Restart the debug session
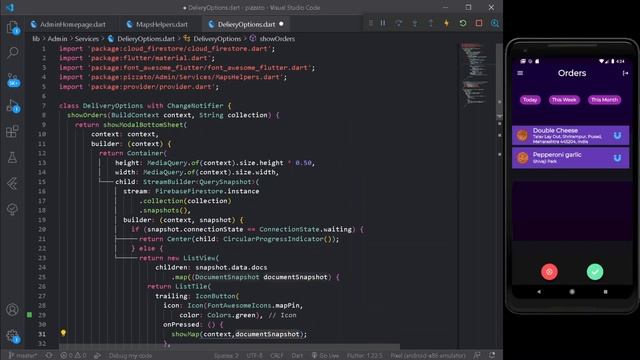640x360 pixels. point(462,23)
